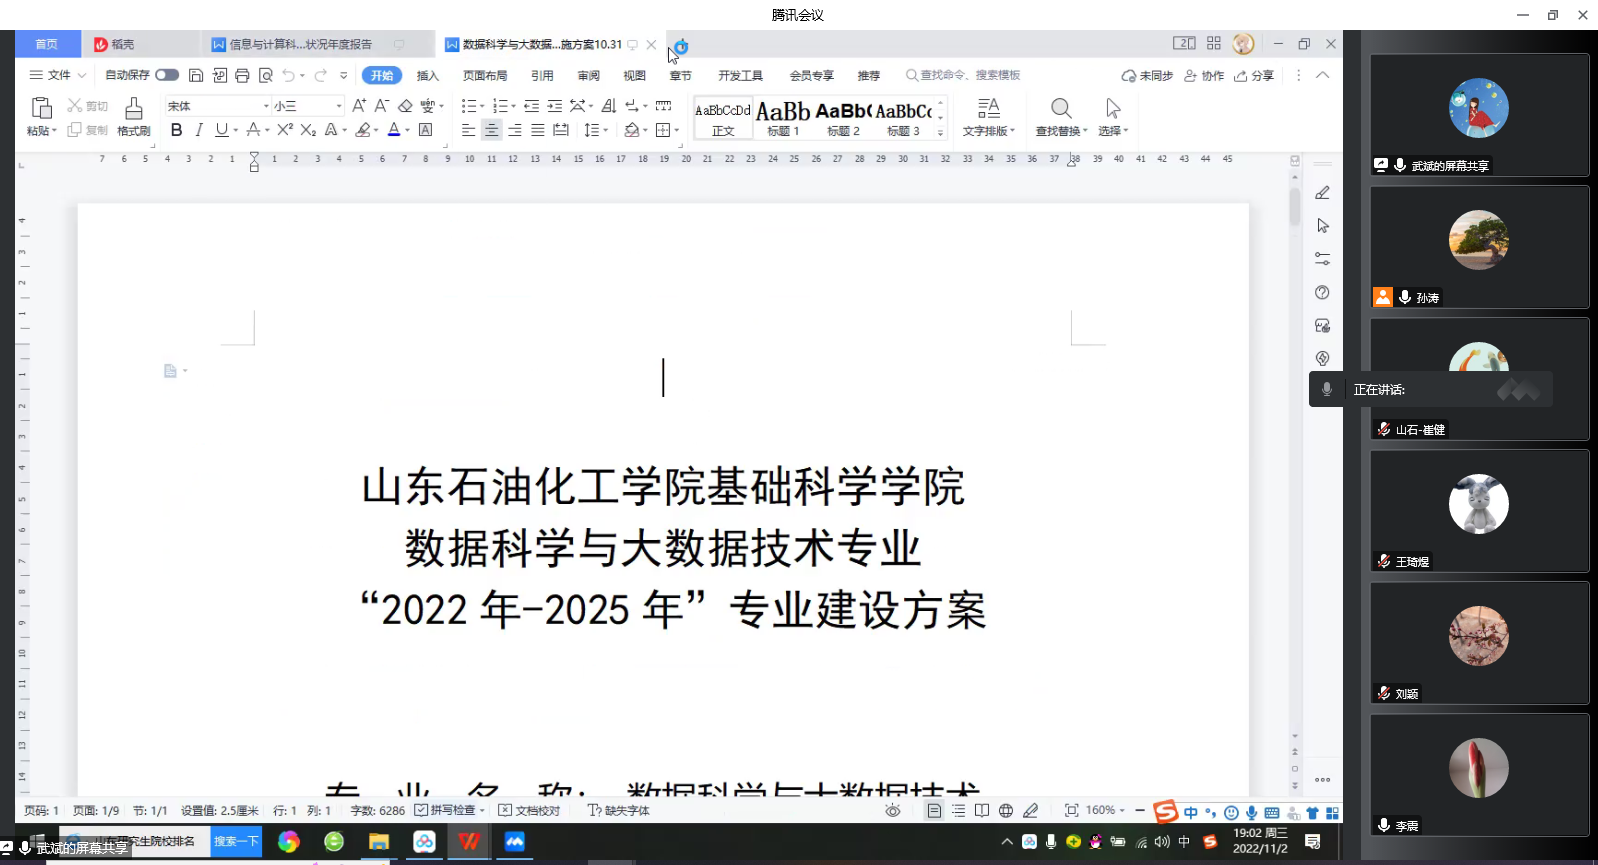Image resolution: width=1598 pixels, height=865 pixels.
Task: Open the font name dropdown (宋体)
Action: tap(266, 106)
